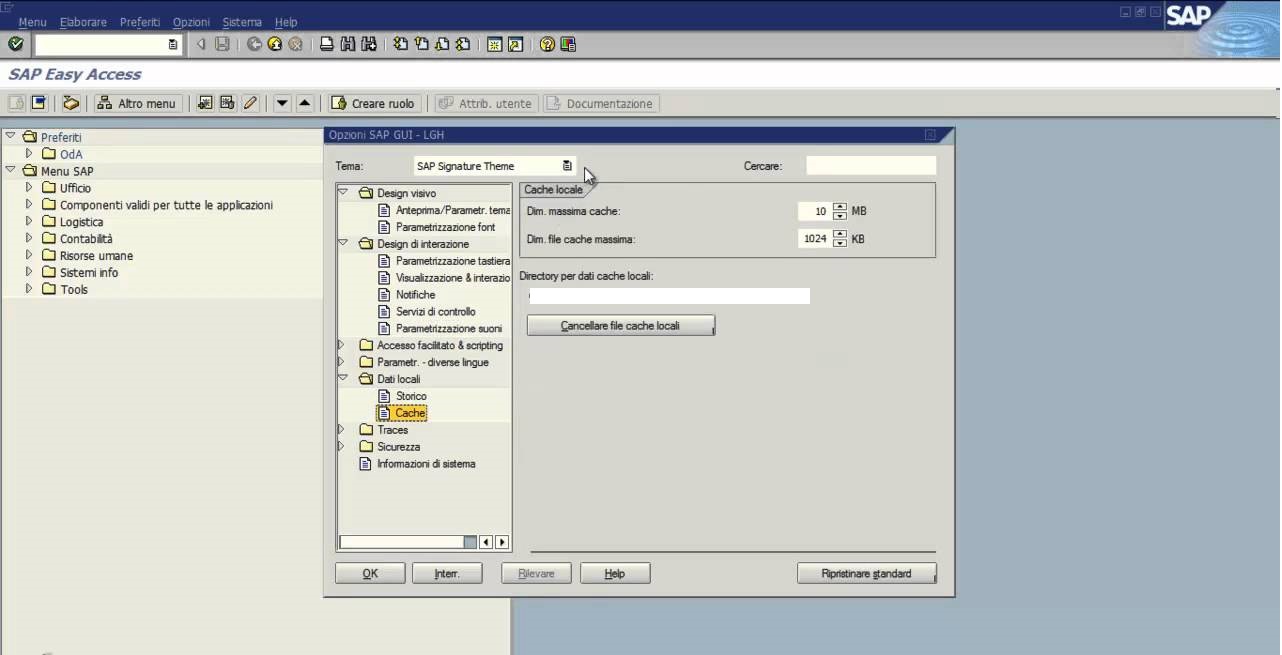Image resolution: width=1282 pixels, height=655 pixels.
Task: Click the Previous Page icon
Action: tap(421, 44)
